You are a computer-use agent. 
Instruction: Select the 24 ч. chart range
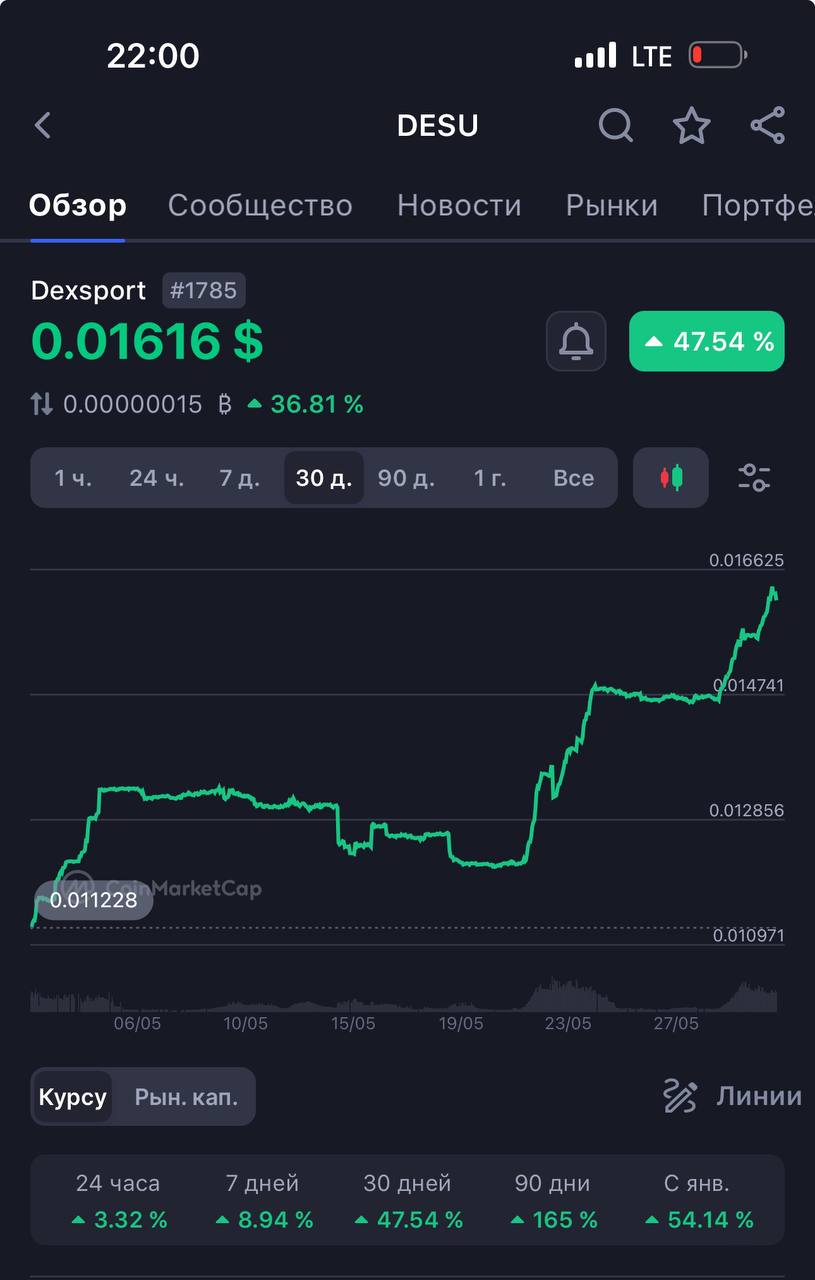coord(157,478)
